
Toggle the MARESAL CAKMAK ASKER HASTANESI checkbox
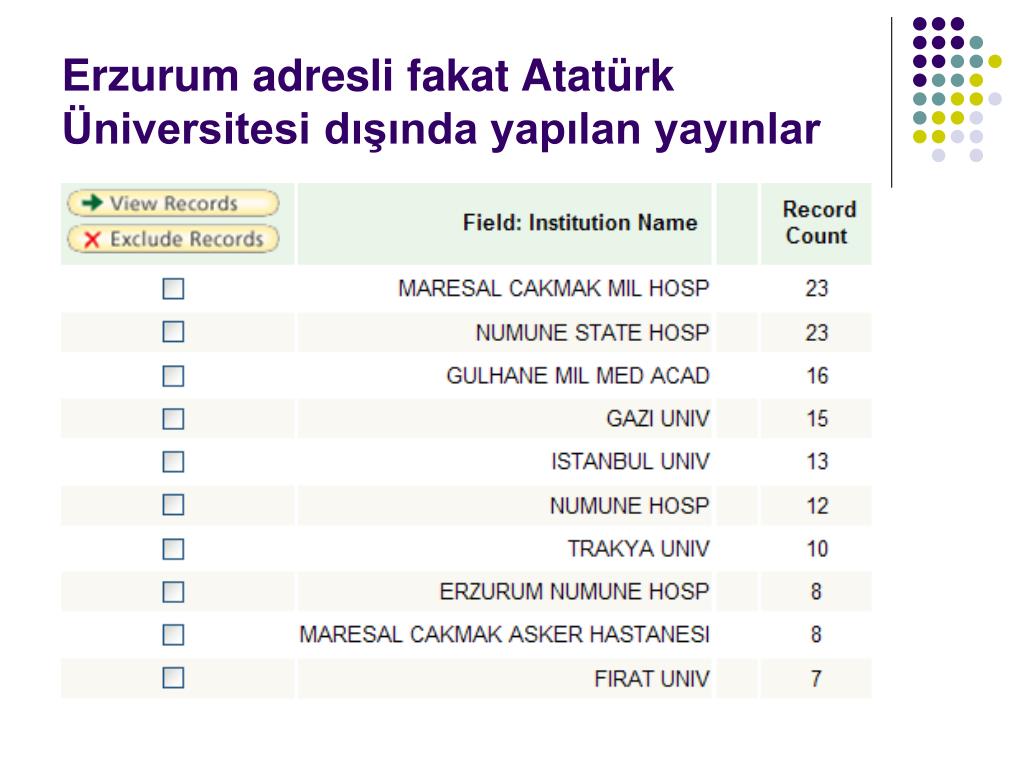pos(173,635)
